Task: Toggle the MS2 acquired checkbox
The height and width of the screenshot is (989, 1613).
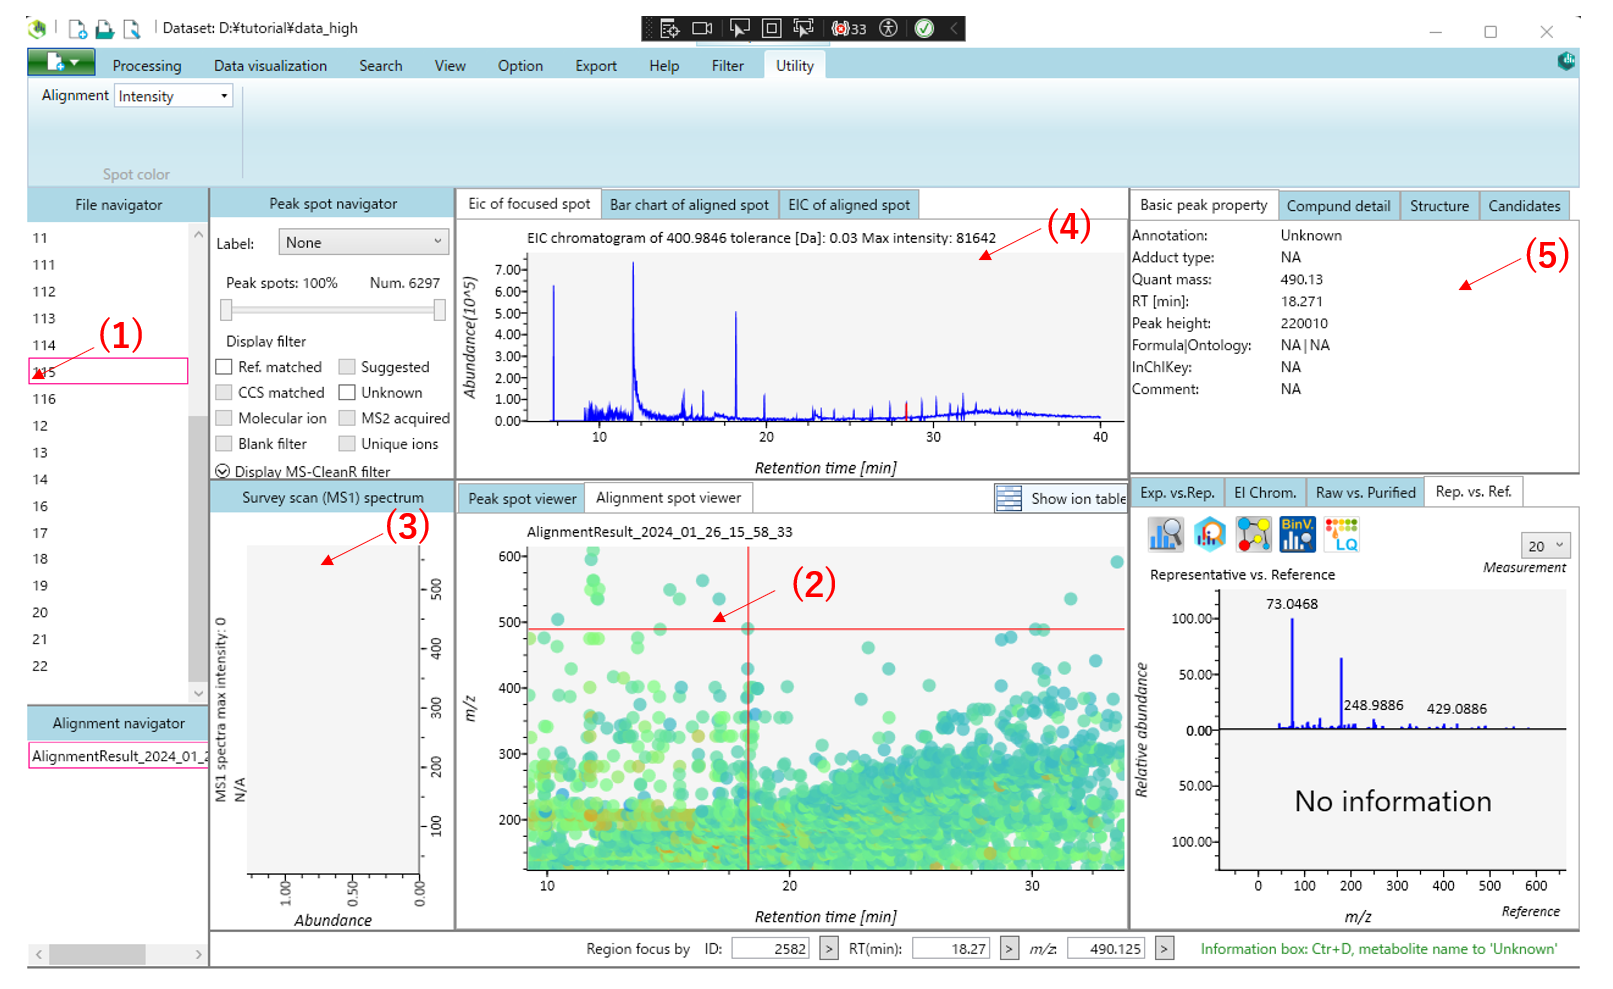Action: pyautogui.click(x=347, y=418)
